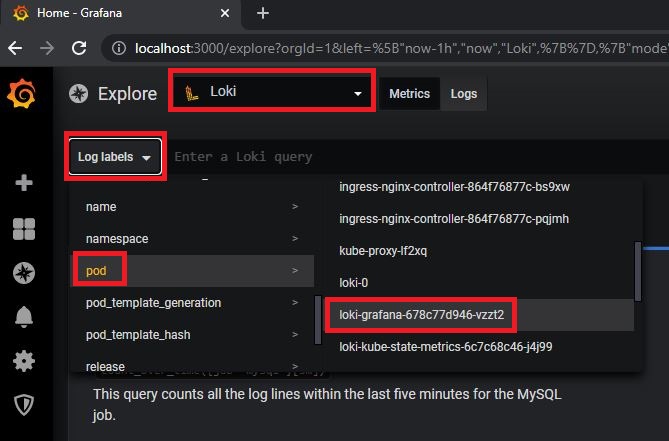Close the Home - Grafana tab
The height and width of the screenshot is (441, 669).
click(225, 13)
